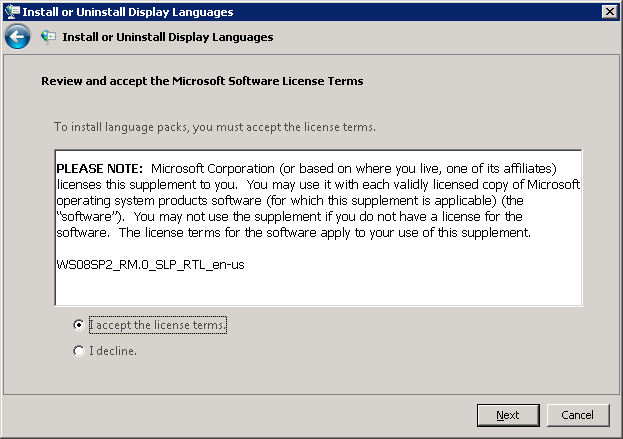Click the "I decline." label text
623x439 pixels.
click(113, 351)
